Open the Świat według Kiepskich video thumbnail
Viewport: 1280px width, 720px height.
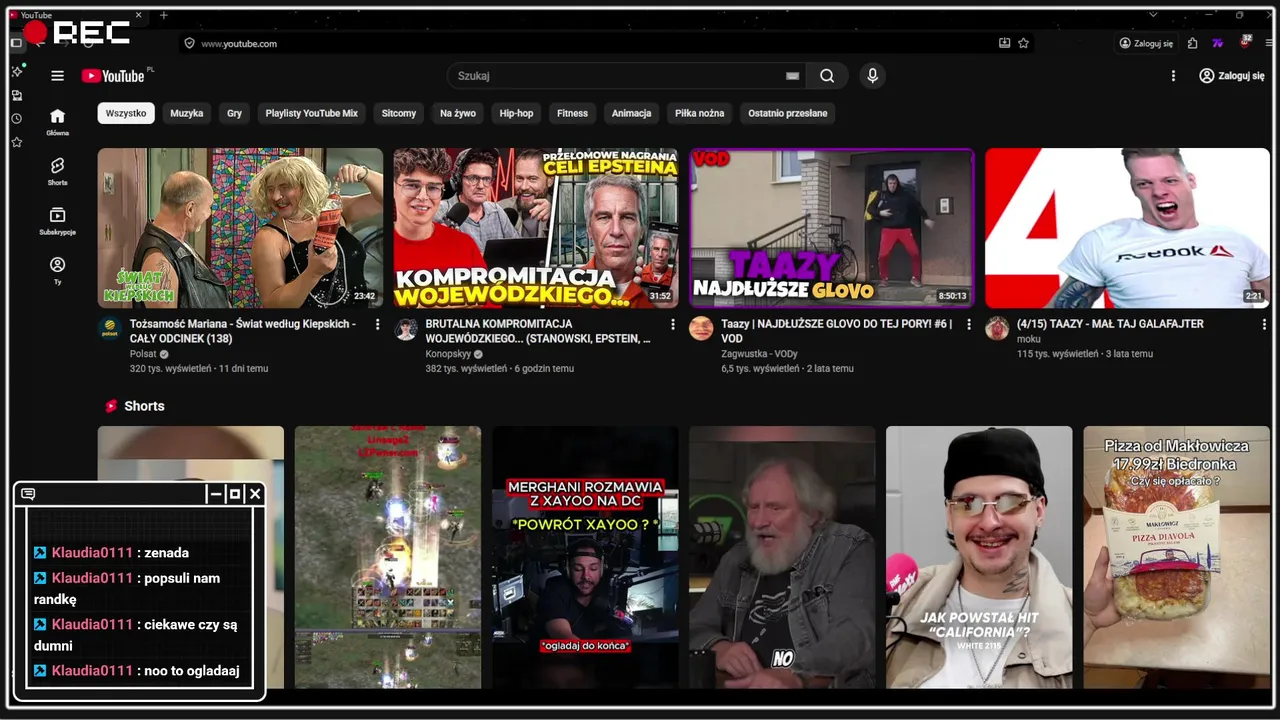tap(240, 228)
